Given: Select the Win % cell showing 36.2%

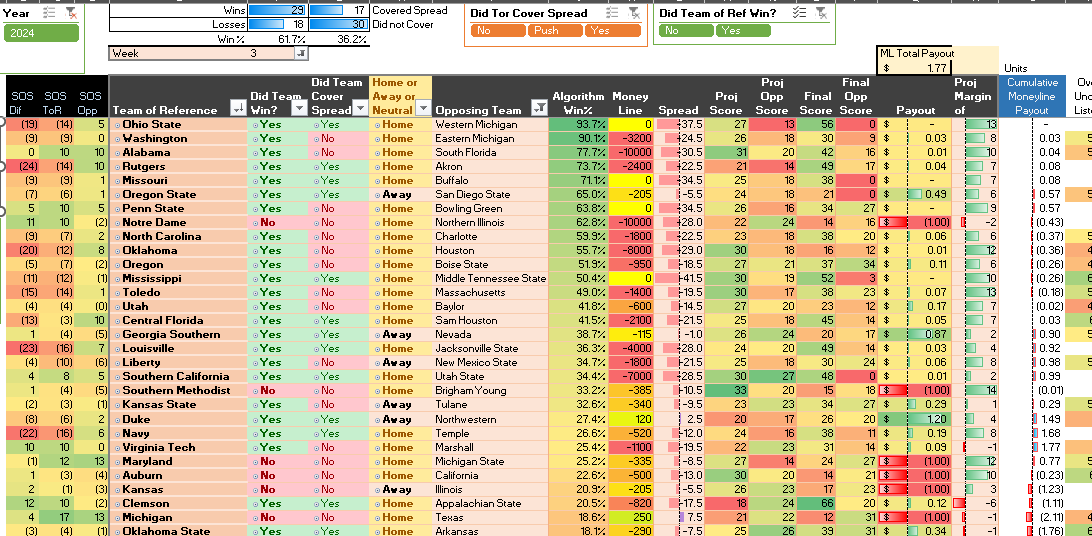Looking at the screenshot, I should (x=340, y=38).
